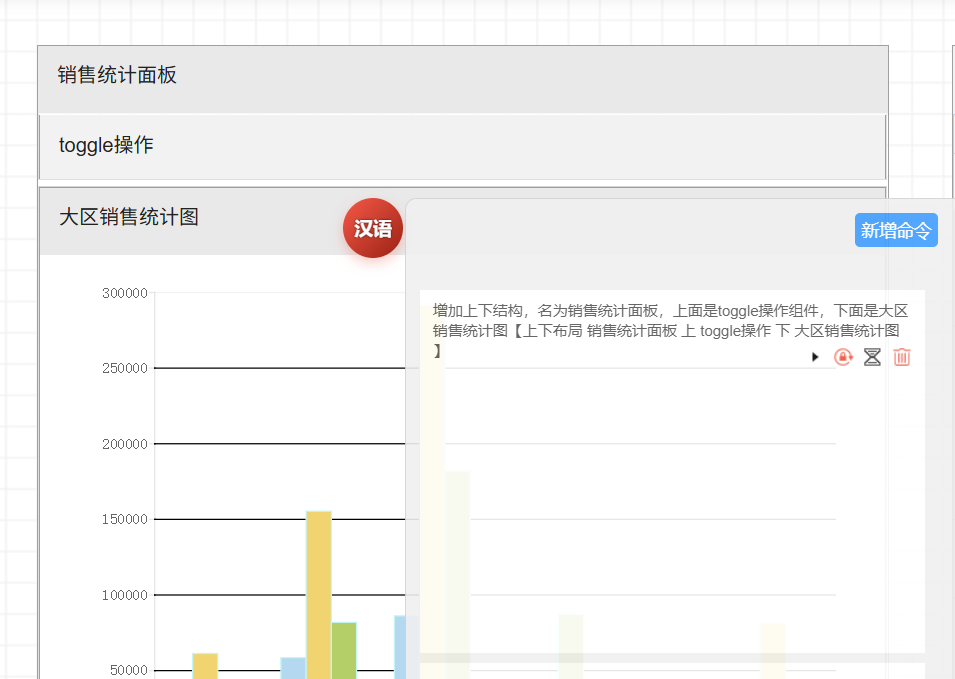Click the 新增命令 button
This screenshot has height=679, width=955.
(896, 230)
